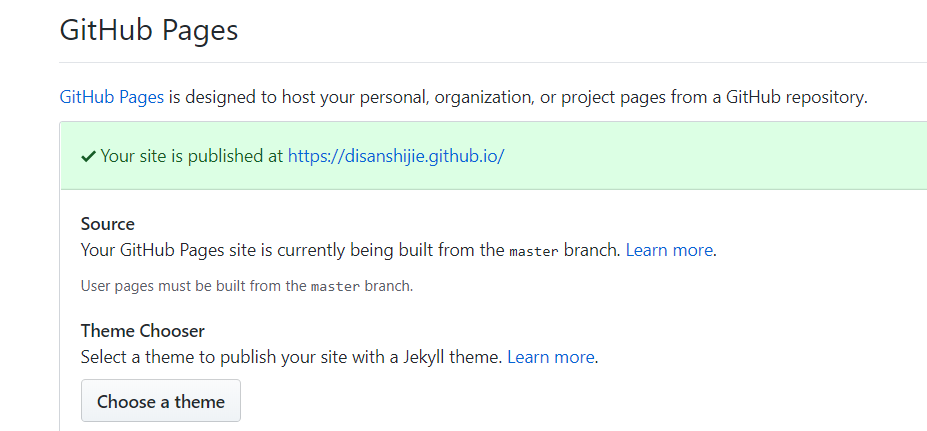
Task: Click 'Select a theme to publish your site' text
Action: pos(292,357)
